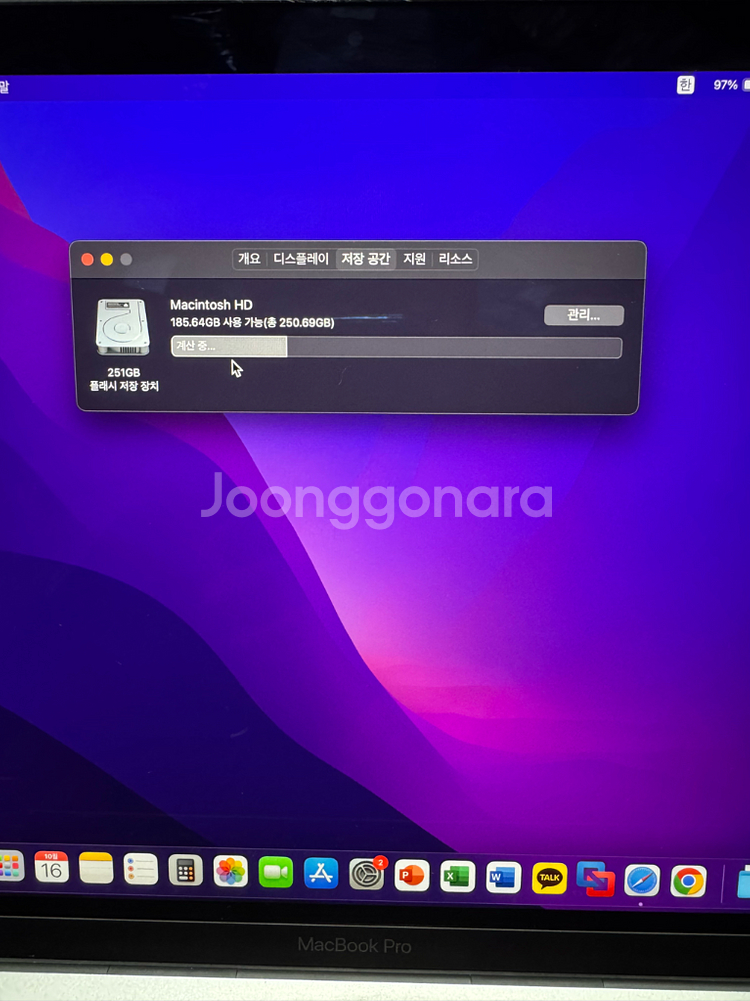Open Reminders in the dock
Image resolution: width=750 pixels, height=1001 pixels.
click(141, 870)
